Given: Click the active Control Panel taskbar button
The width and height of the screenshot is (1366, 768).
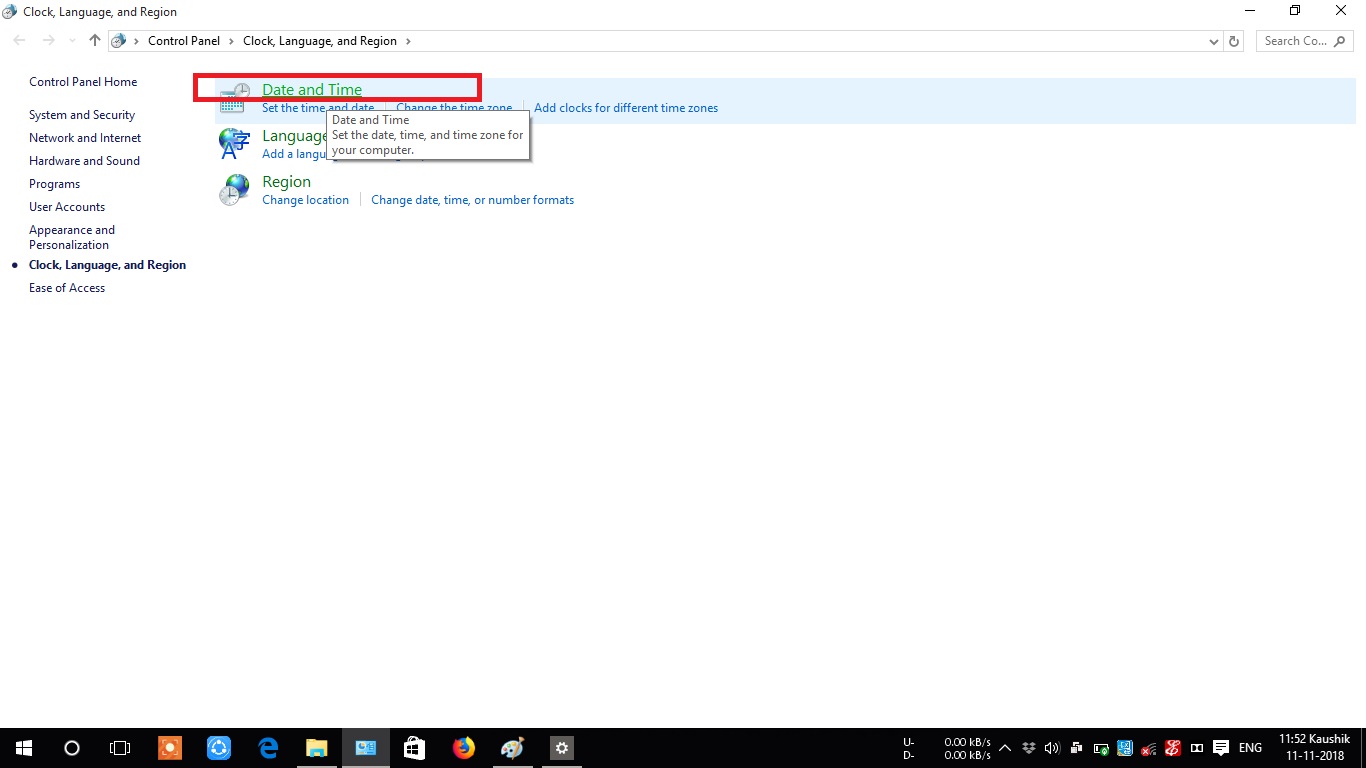Looking at the screenshot, I should tap(365, 748).
